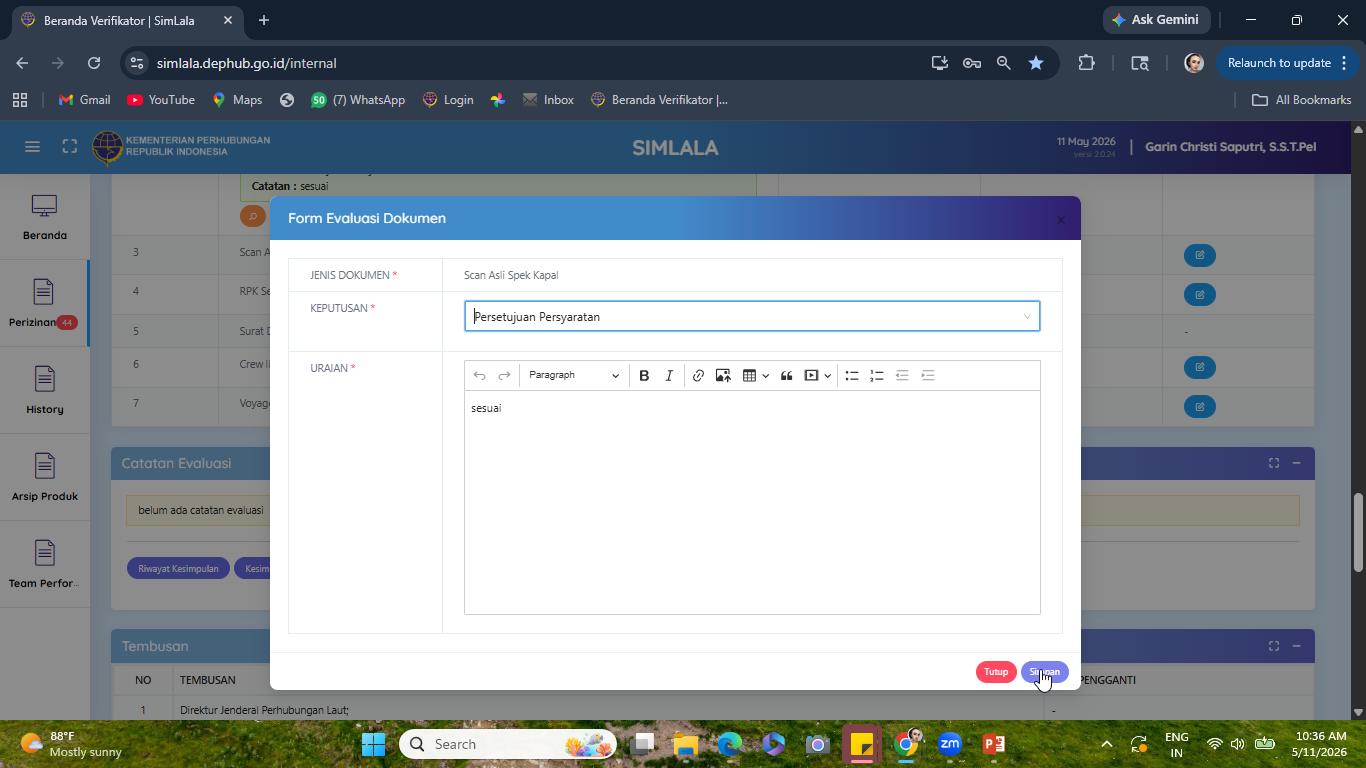
Task: Open Team Performance in the sidebar
Action: [44, 565]
